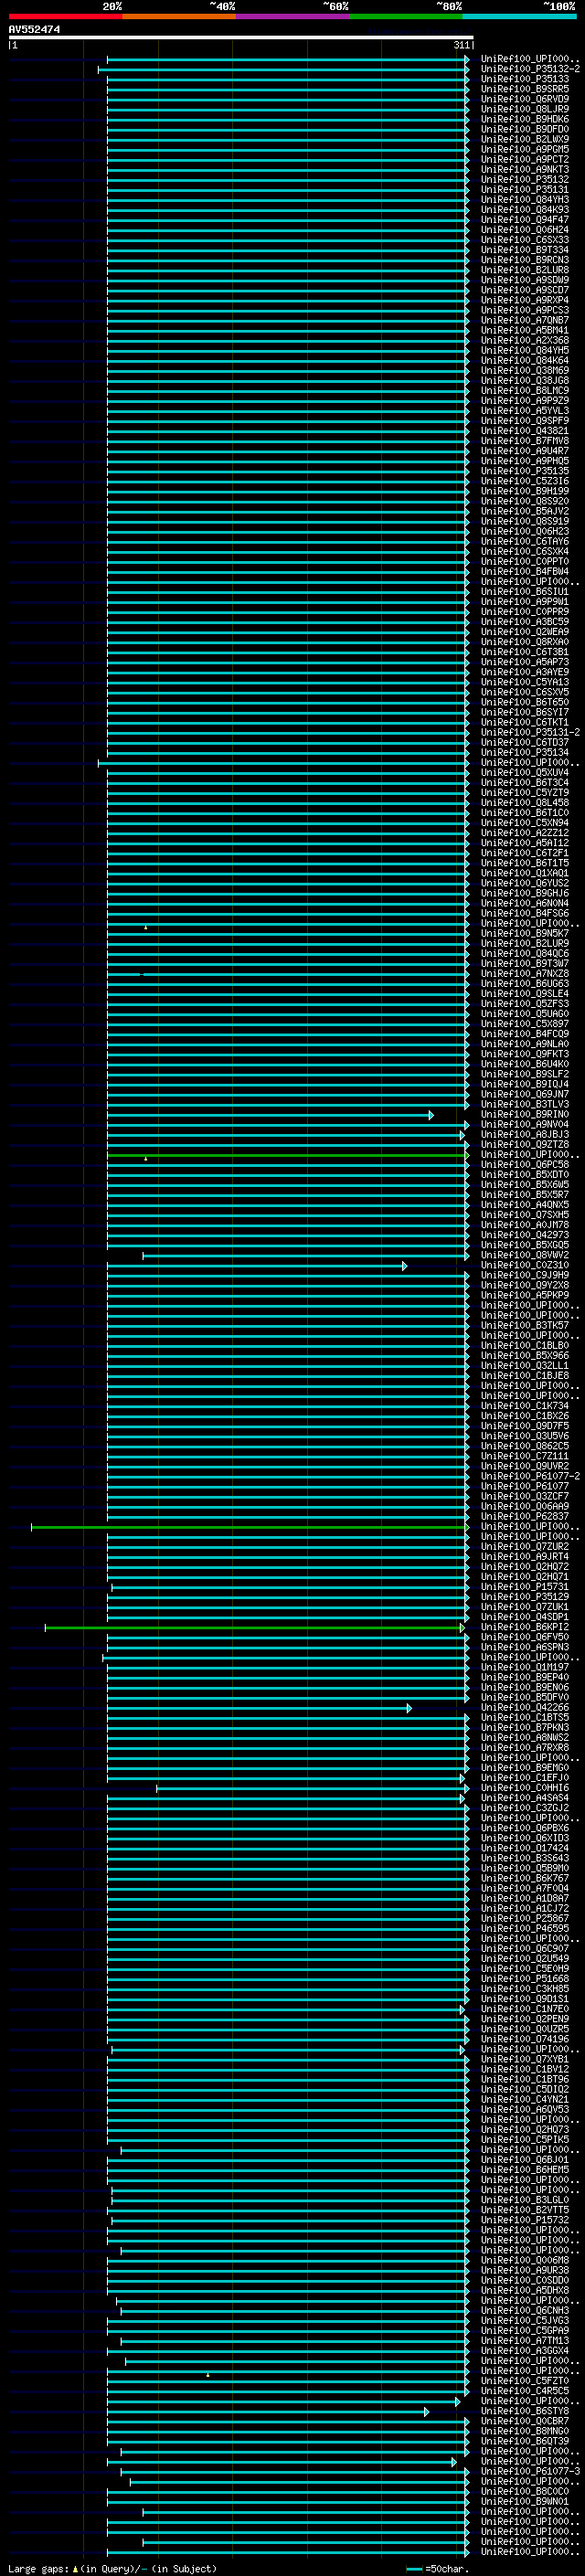Click the red 20% identity legend segment
The image size is (585, 2576).
[x=66, y=16]
